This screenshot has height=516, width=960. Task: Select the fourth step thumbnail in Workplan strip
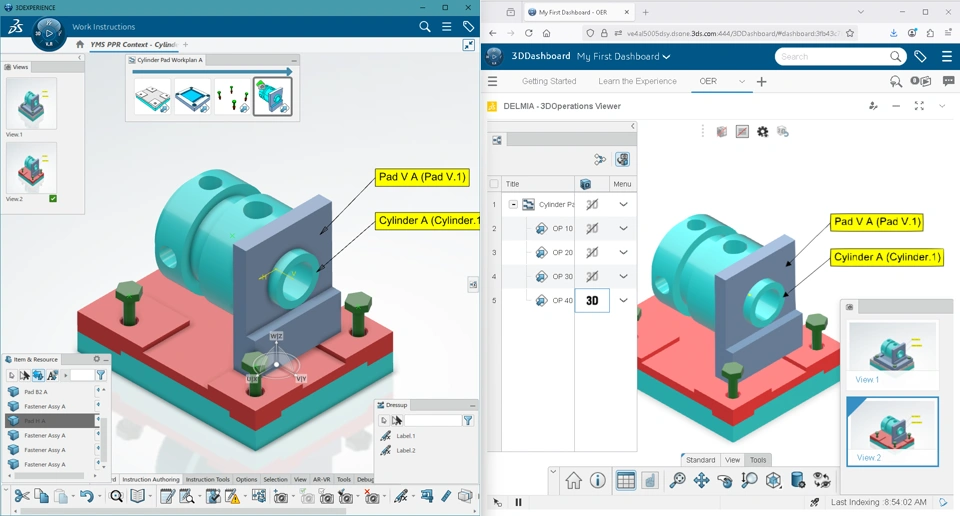click(272, 97)
